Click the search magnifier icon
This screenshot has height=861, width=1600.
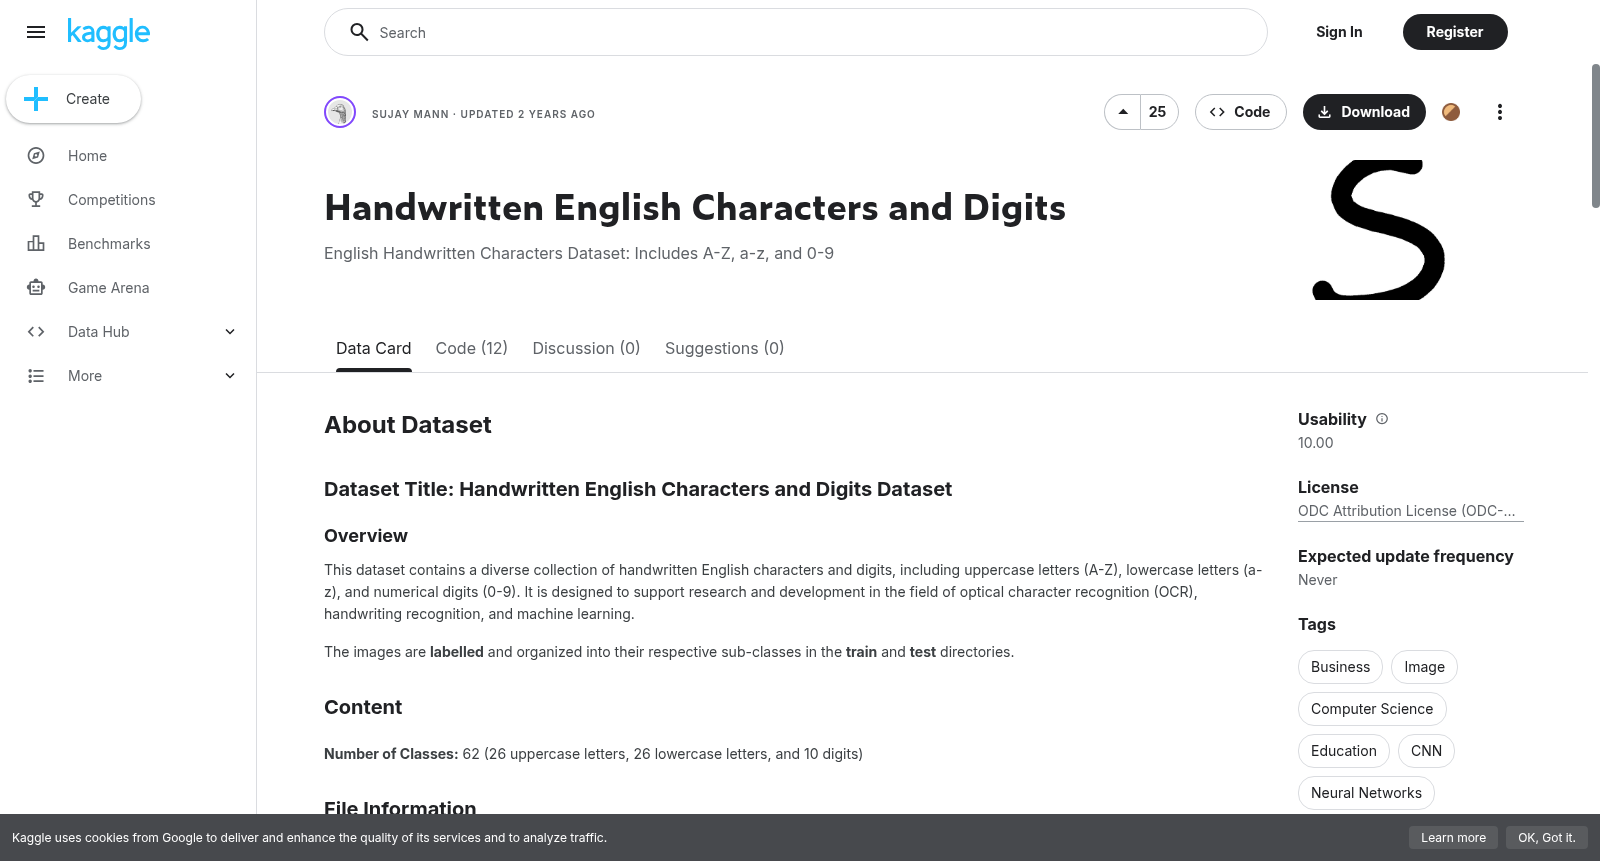tap(359, 32)
